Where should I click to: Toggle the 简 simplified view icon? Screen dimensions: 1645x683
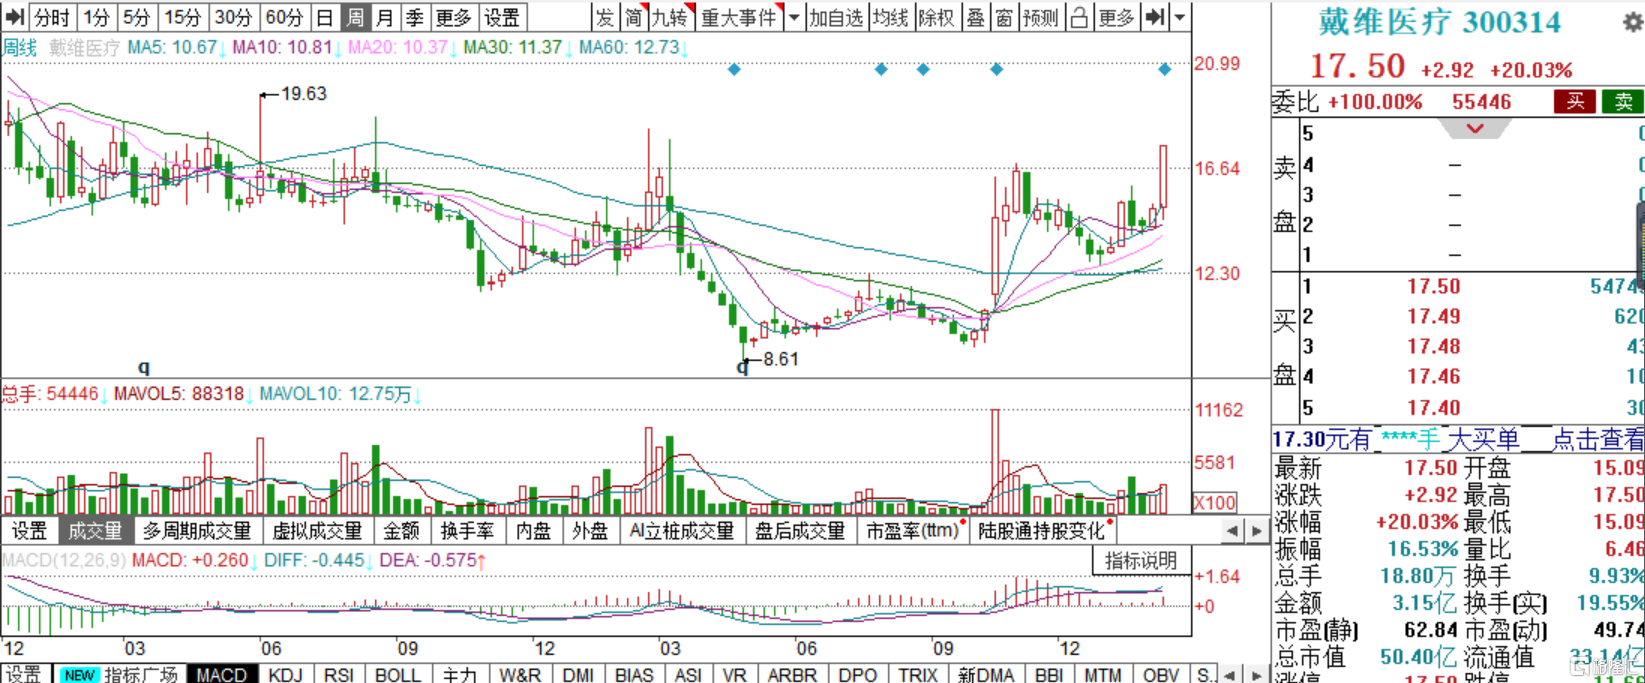point(634,17)
